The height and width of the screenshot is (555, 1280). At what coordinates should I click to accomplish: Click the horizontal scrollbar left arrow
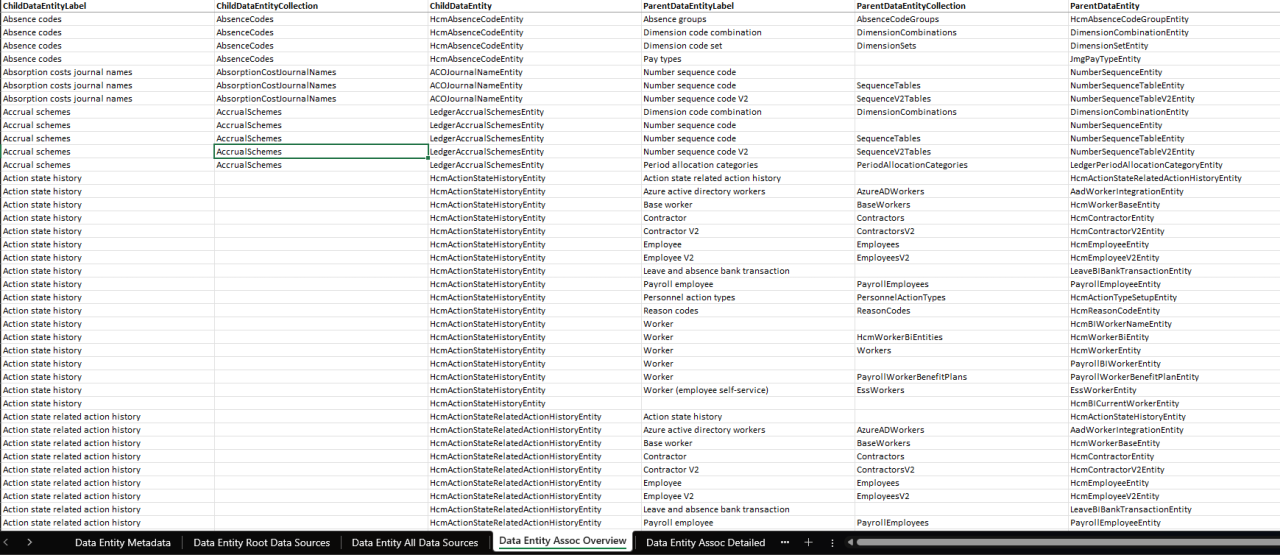click(850, 542)
